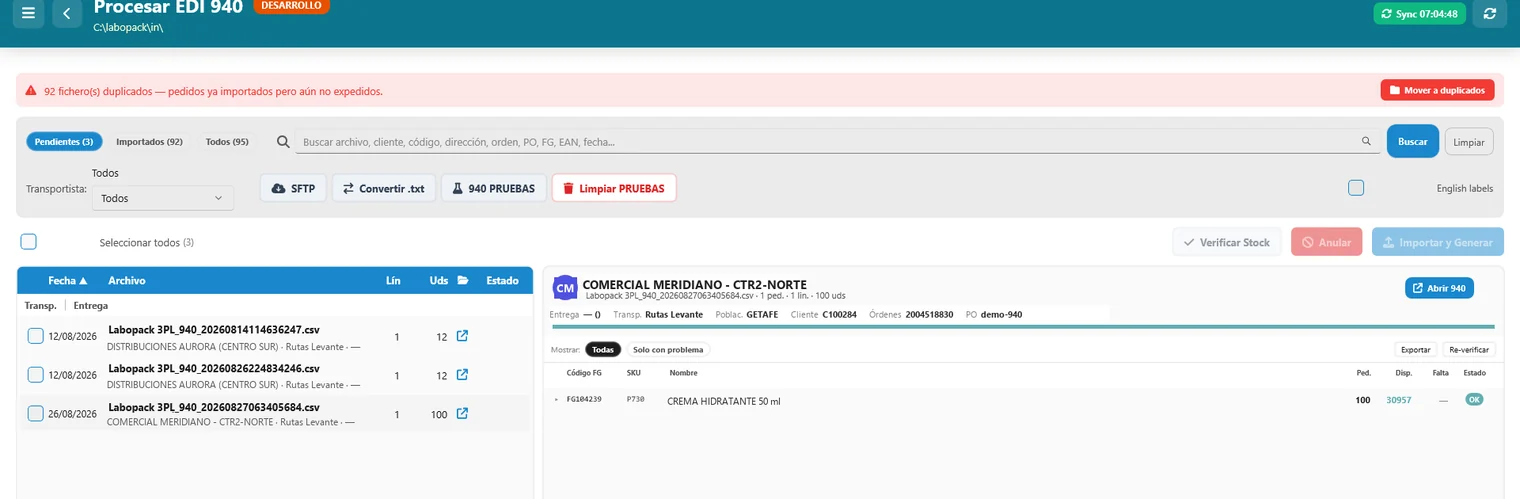This screenshot has height=499, width=1520.
Task: Run 940 PRUEBAS flask button
Action: [494, 188]
